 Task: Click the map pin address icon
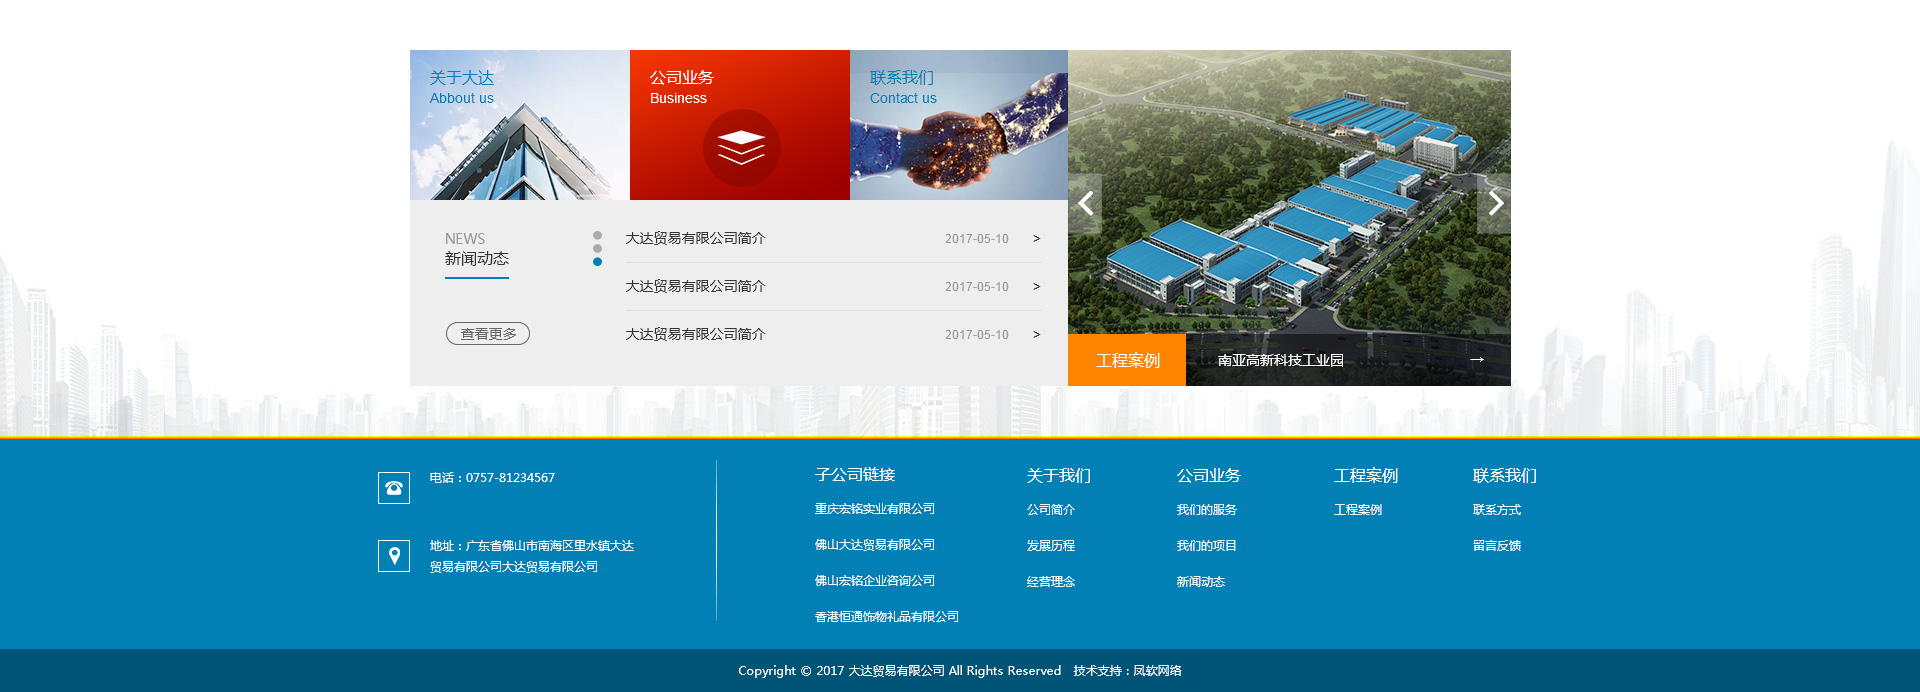tap(394, 556)
